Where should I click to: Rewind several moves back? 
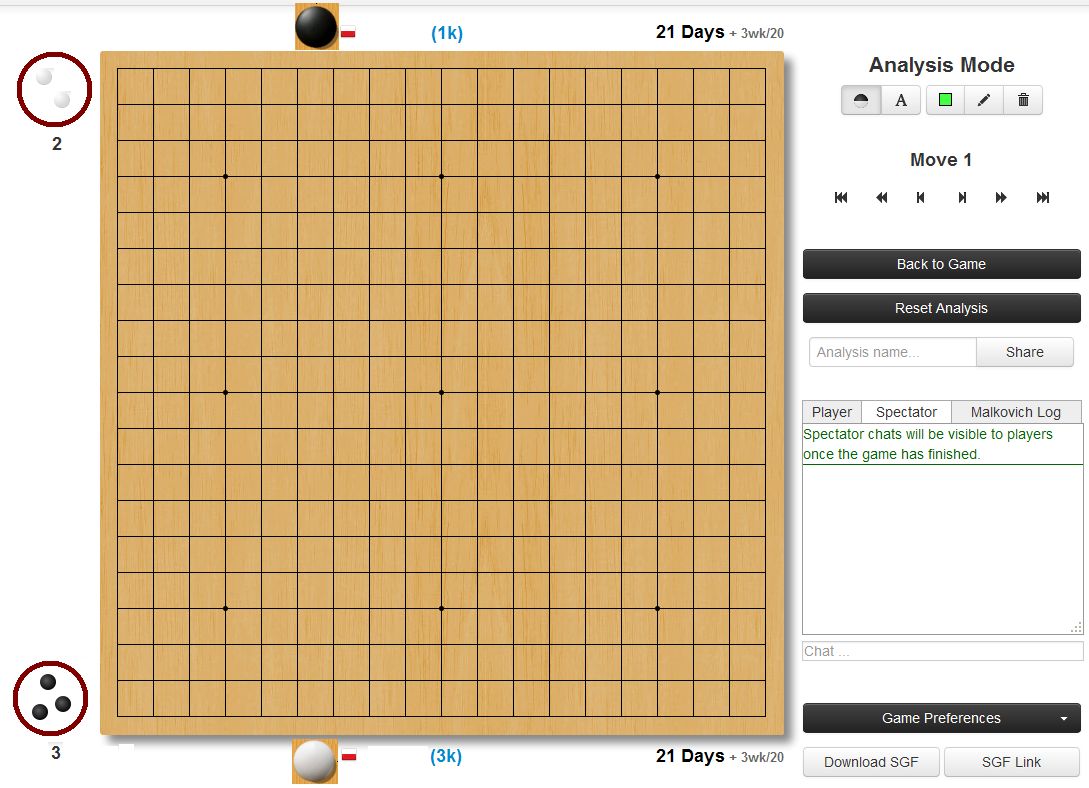(881, 198)
